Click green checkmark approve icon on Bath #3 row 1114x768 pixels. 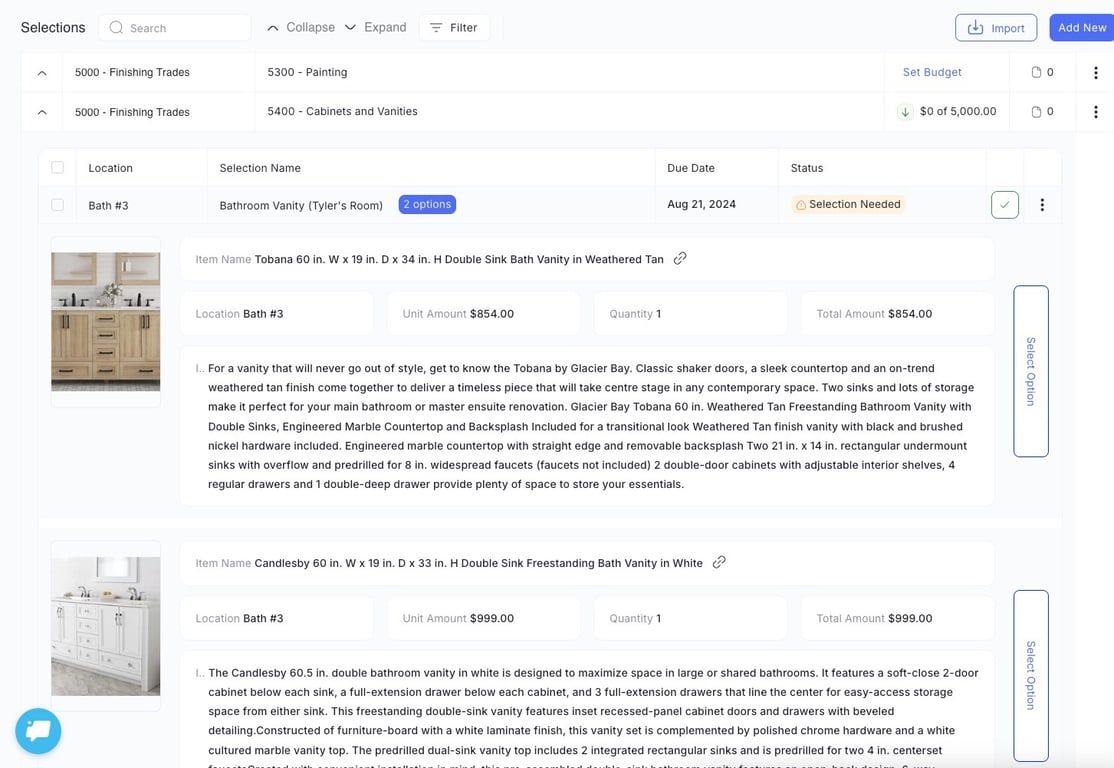(1005, 205)
